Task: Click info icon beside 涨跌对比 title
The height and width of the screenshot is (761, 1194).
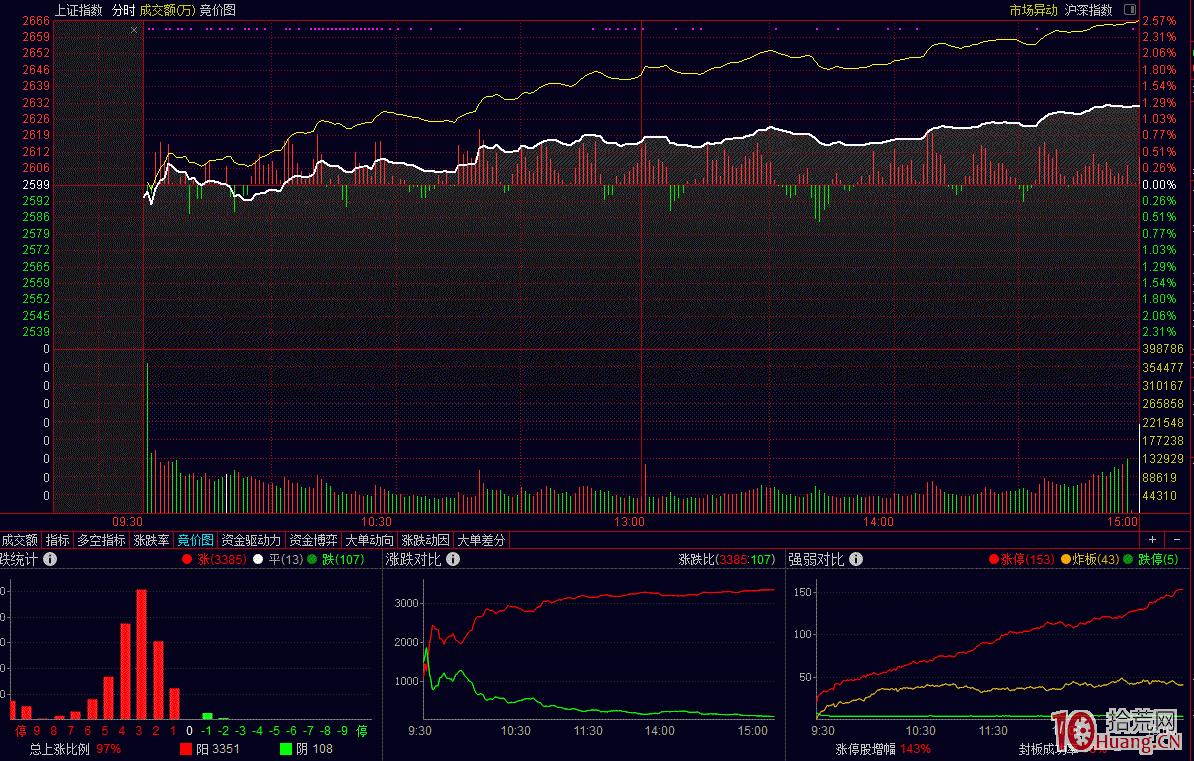Action: (x=453, y=560)
